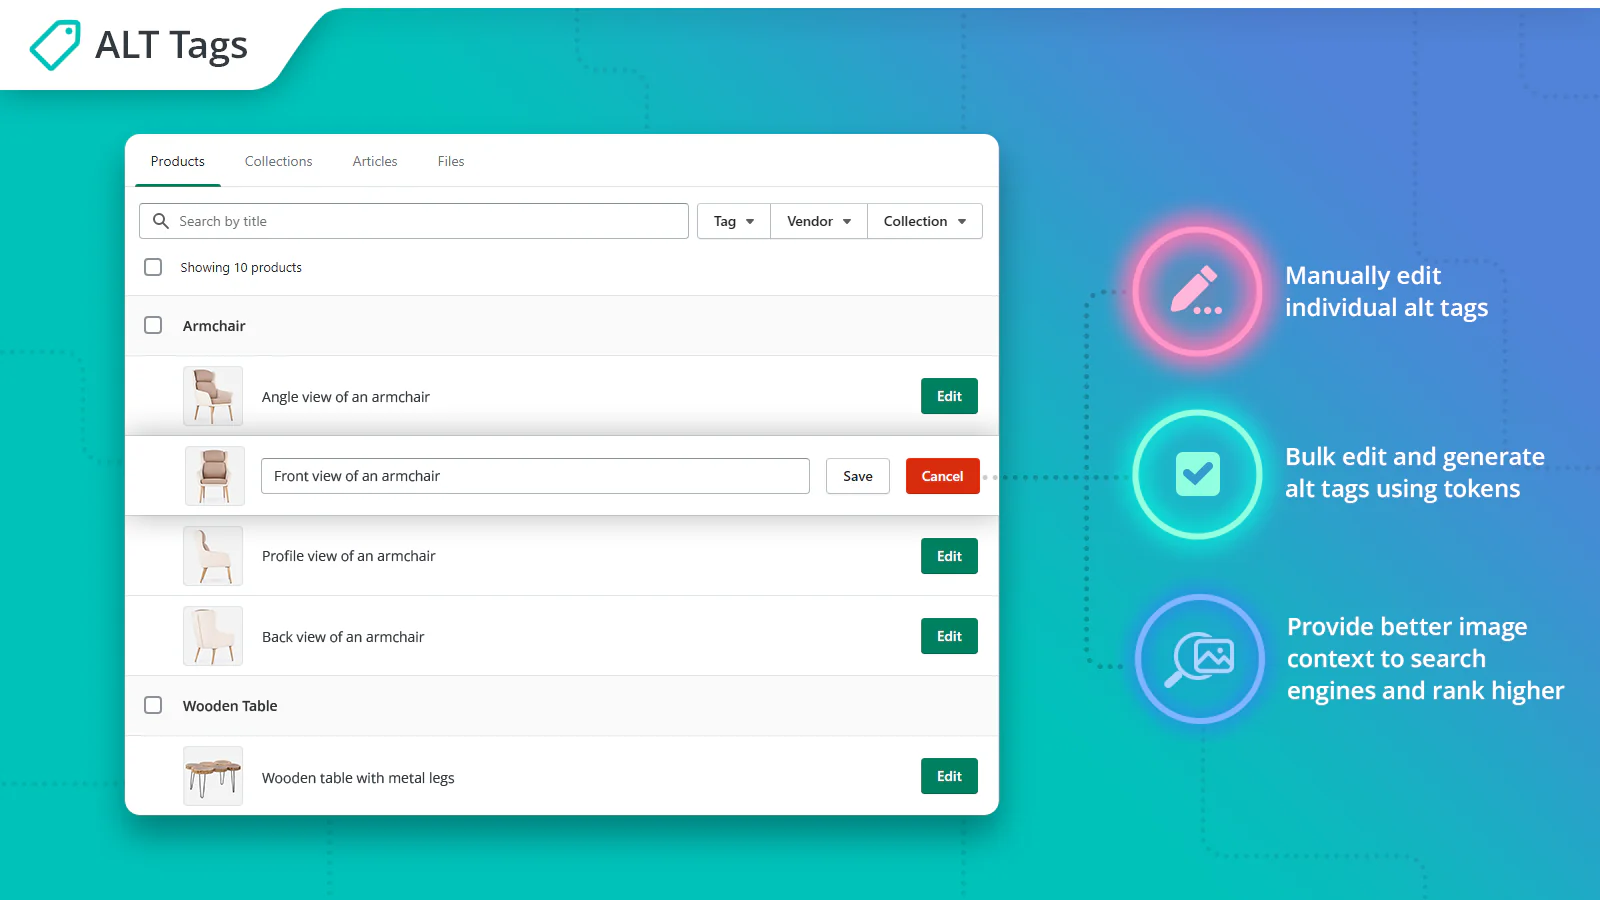Select the front view armchair thumbnail
Viewport: 1600px width, 900px height.
tap(214, 476)
